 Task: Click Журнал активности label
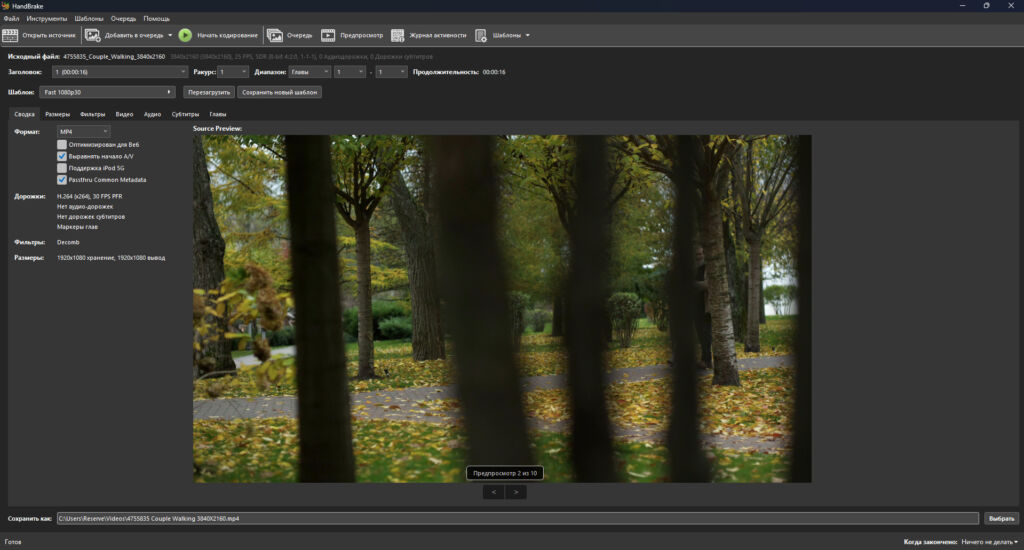(x=438, y=35)
